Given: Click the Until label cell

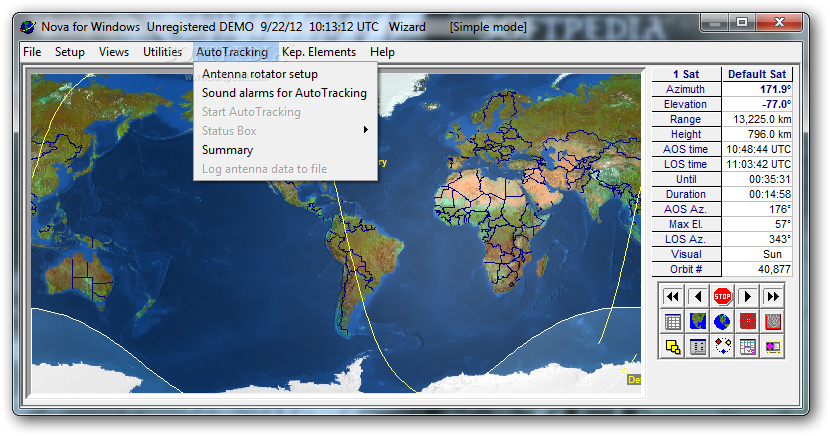Looking at the screenshot, I should point(686,179).
